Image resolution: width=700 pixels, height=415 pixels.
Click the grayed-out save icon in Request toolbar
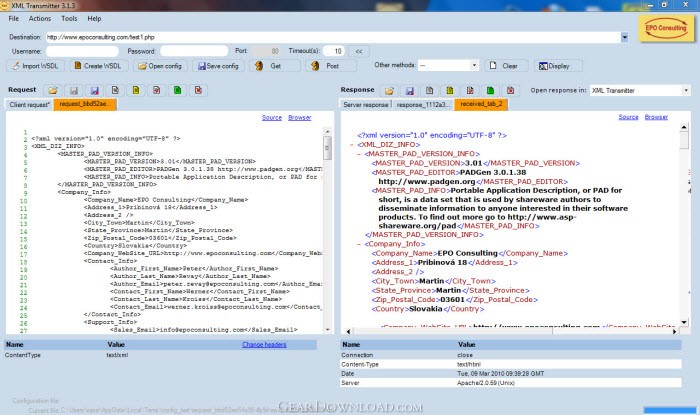74,90
